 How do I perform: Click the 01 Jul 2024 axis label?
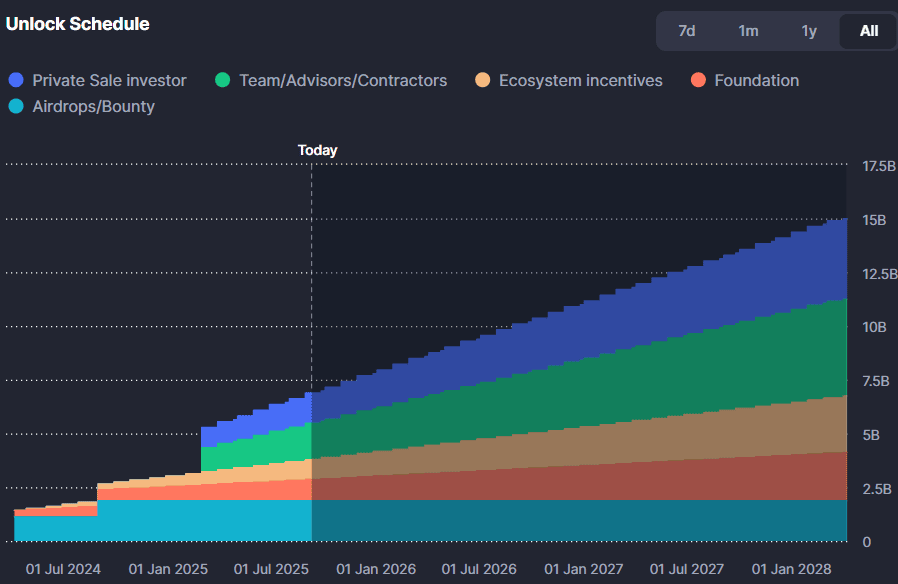63,568
